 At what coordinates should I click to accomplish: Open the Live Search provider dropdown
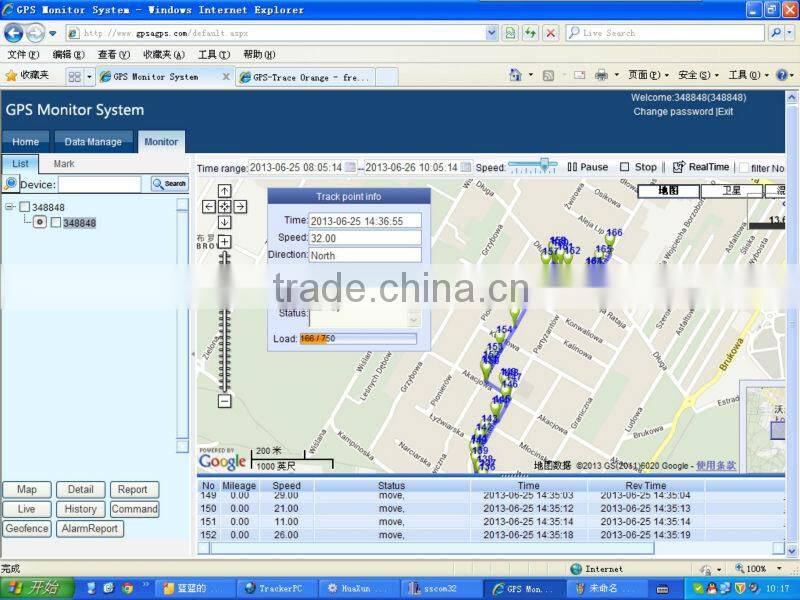click(788, 32)
